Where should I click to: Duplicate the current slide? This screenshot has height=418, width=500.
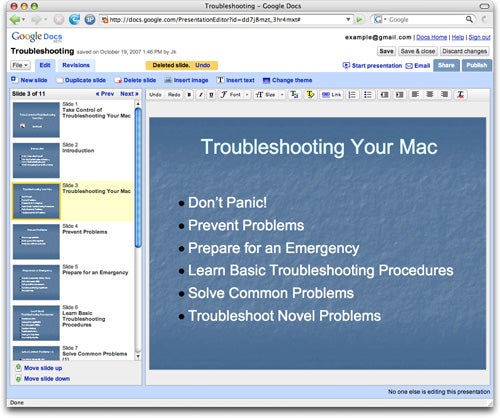[x=81, y=80]
